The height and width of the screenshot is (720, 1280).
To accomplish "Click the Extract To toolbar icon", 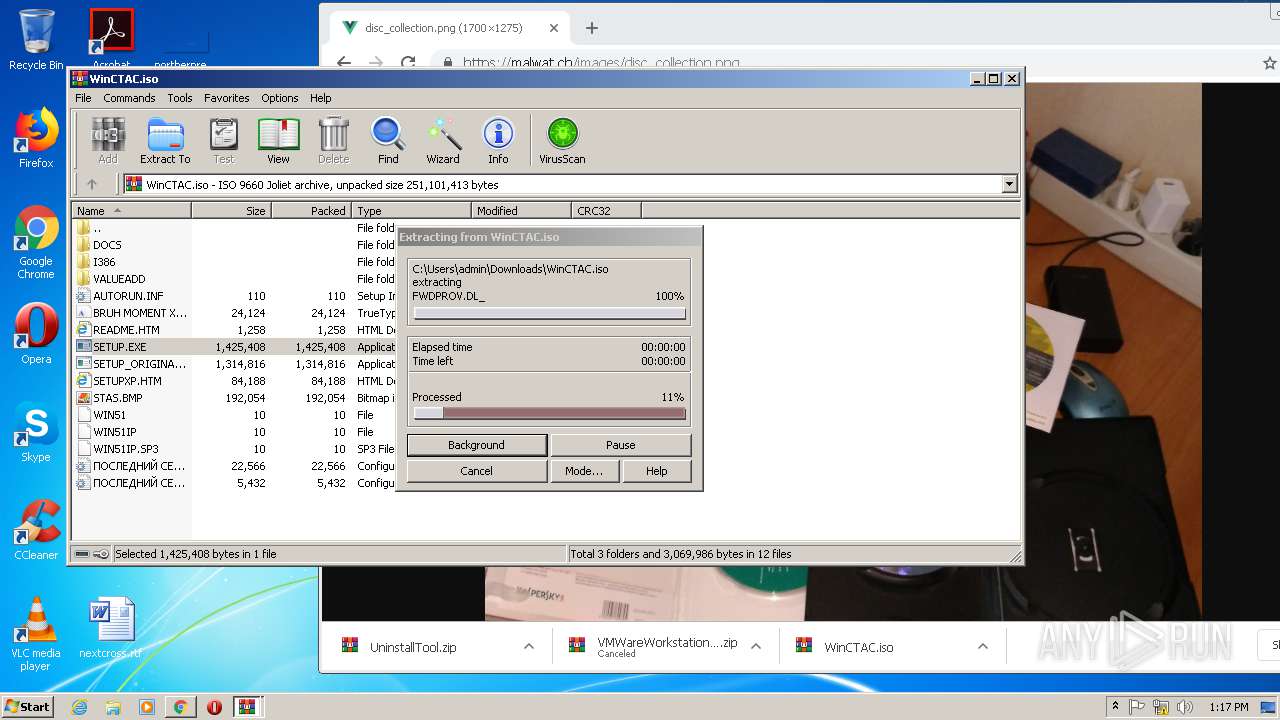I will (x=165, y=140).
